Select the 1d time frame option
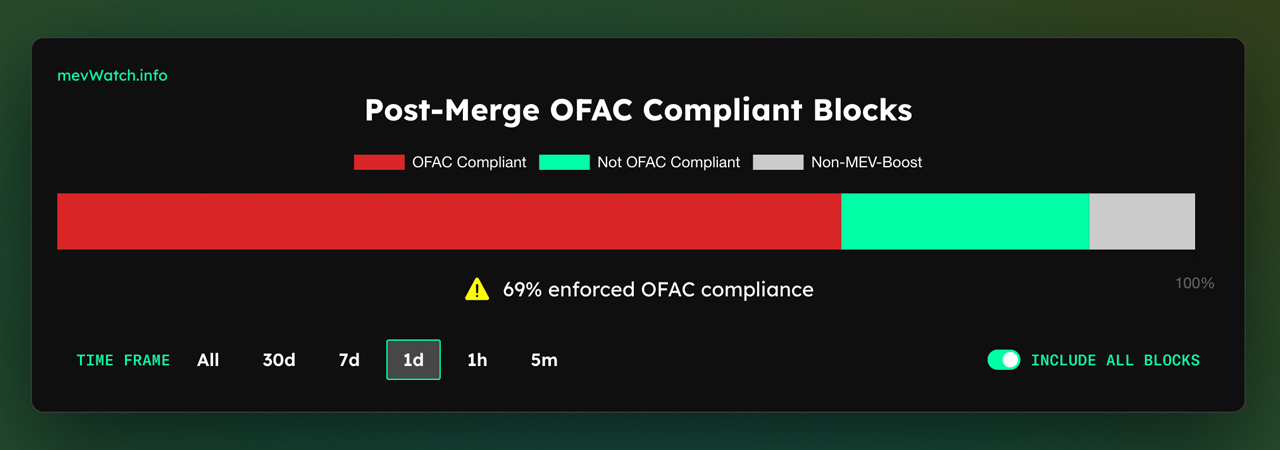 point(413,360)
